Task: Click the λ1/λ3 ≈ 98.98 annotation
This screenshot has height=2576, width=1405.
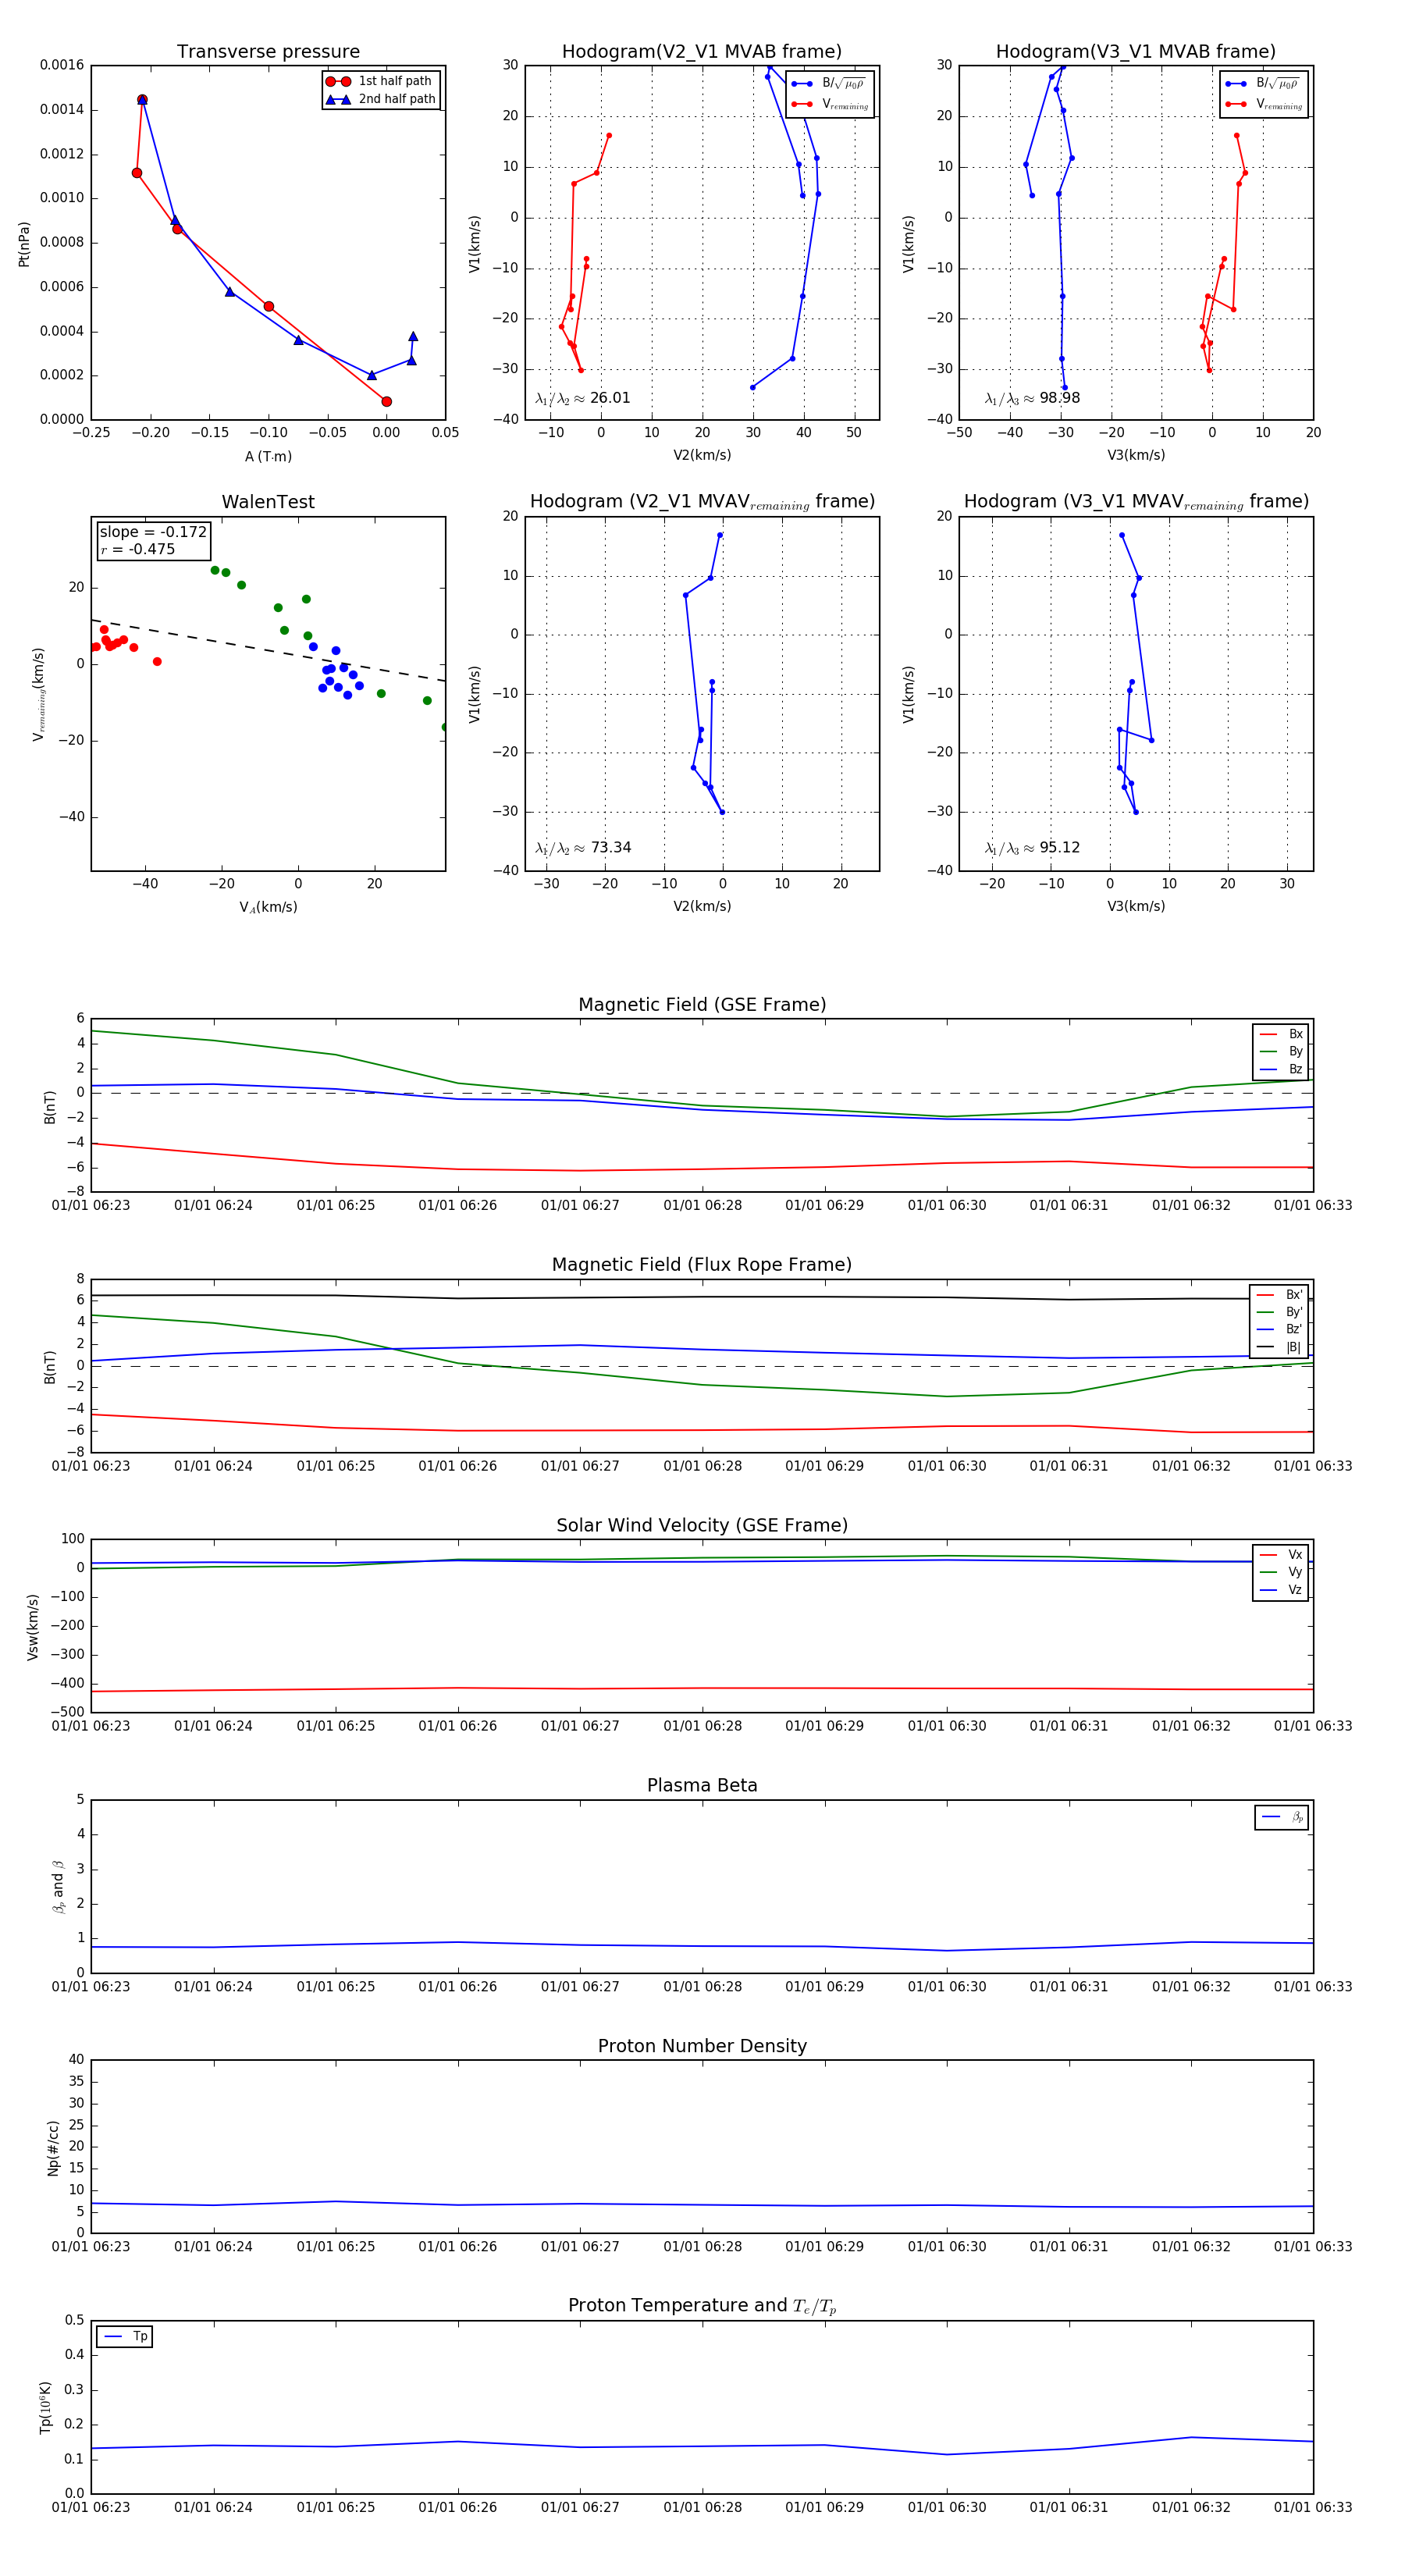Action: click(x=1032, y=398)
